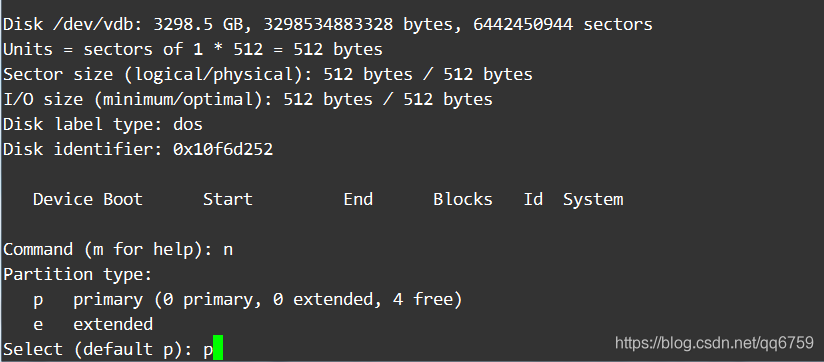Image resolution: width=824 pixels, height=362 pixels.
Task: Click the 'Select (default p):' prompt
Action: coord(98,350)
